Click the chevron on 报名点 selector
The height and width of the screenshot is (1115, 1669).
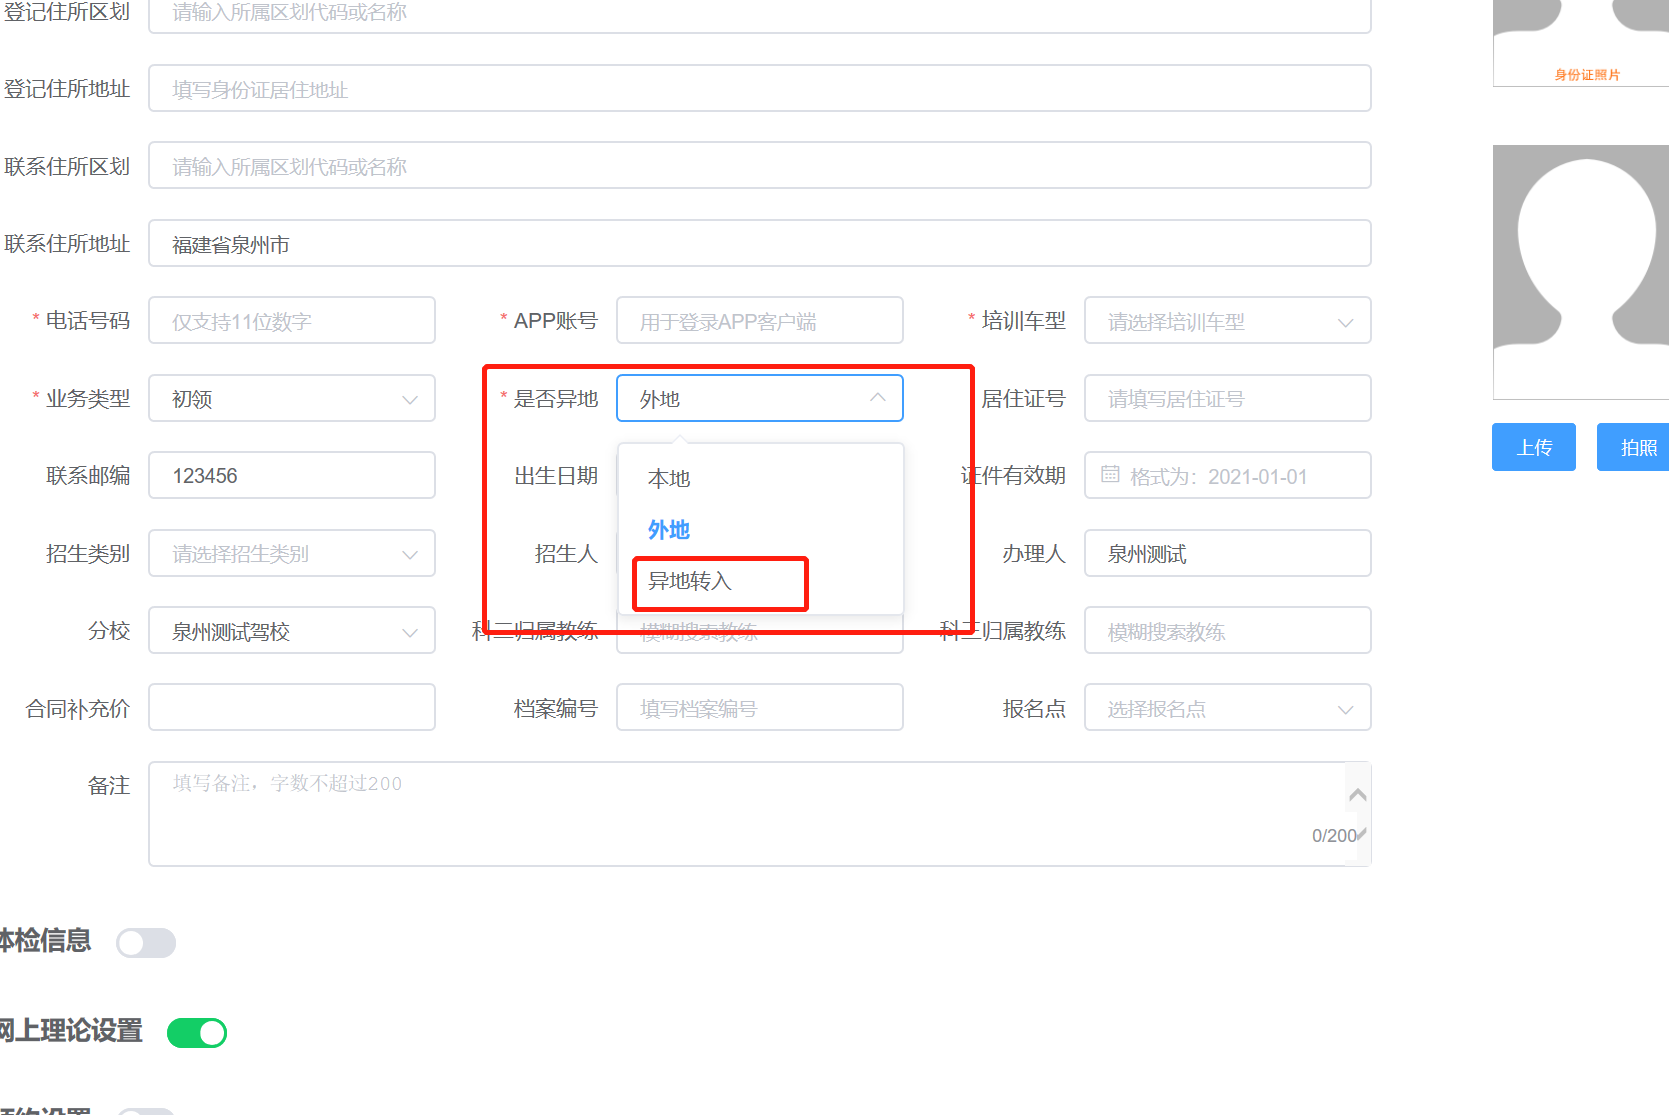1347,707
